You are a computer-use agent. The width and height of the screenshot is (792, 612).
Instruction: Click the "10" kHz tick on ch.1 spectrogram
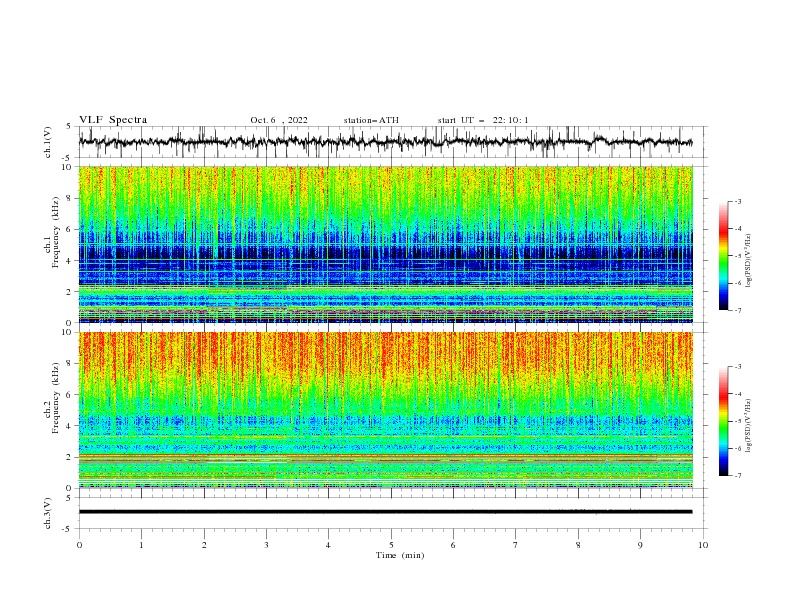tap(67, 167)
